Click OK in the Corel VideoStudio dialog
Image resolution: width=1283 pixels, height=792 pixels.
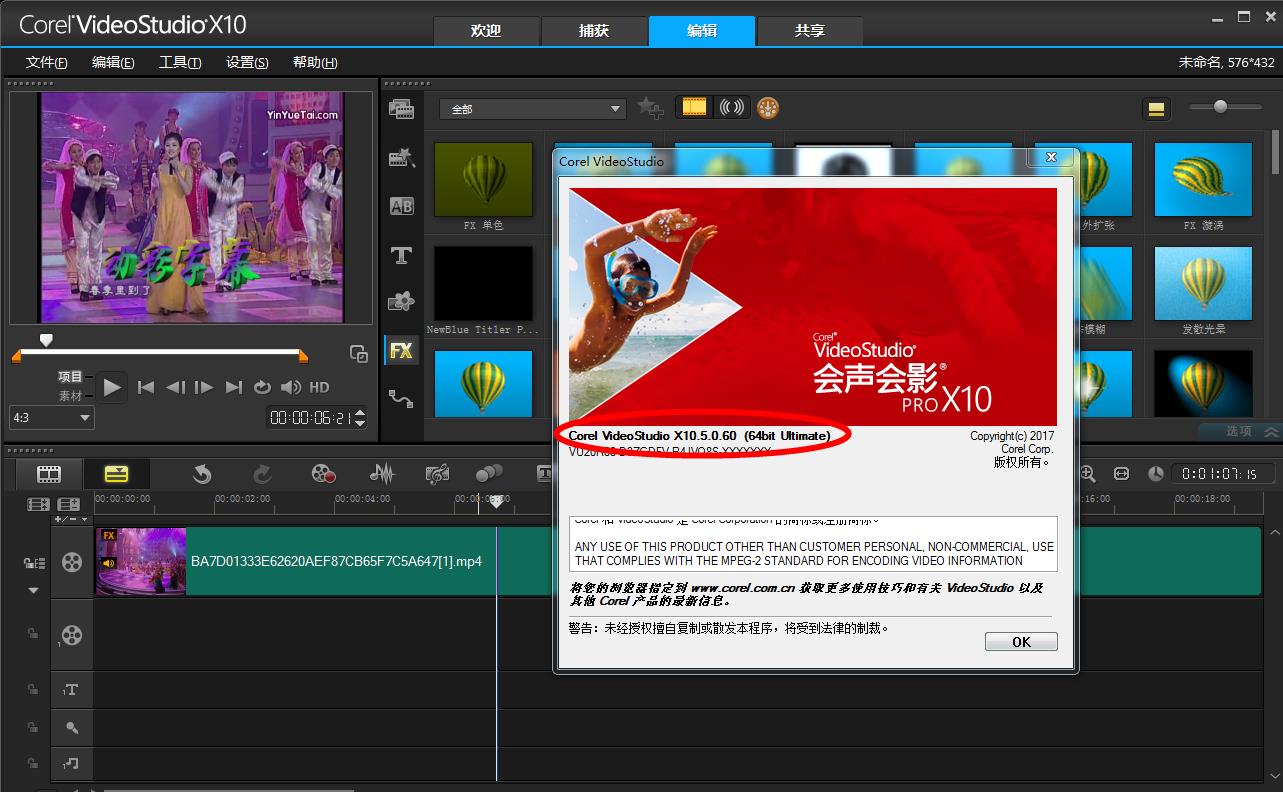1021,642
